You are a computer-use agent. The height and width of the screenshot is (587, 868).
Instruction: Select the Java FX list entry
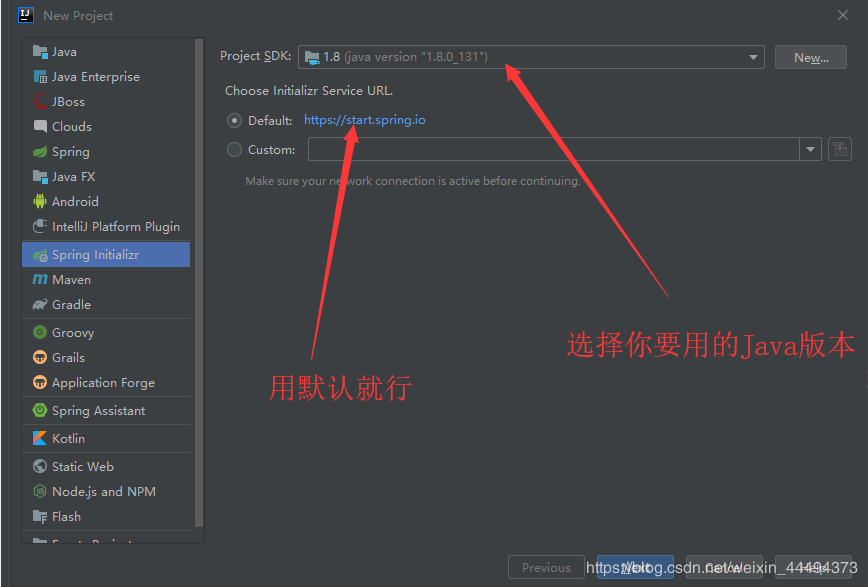[x=106, y=177]
